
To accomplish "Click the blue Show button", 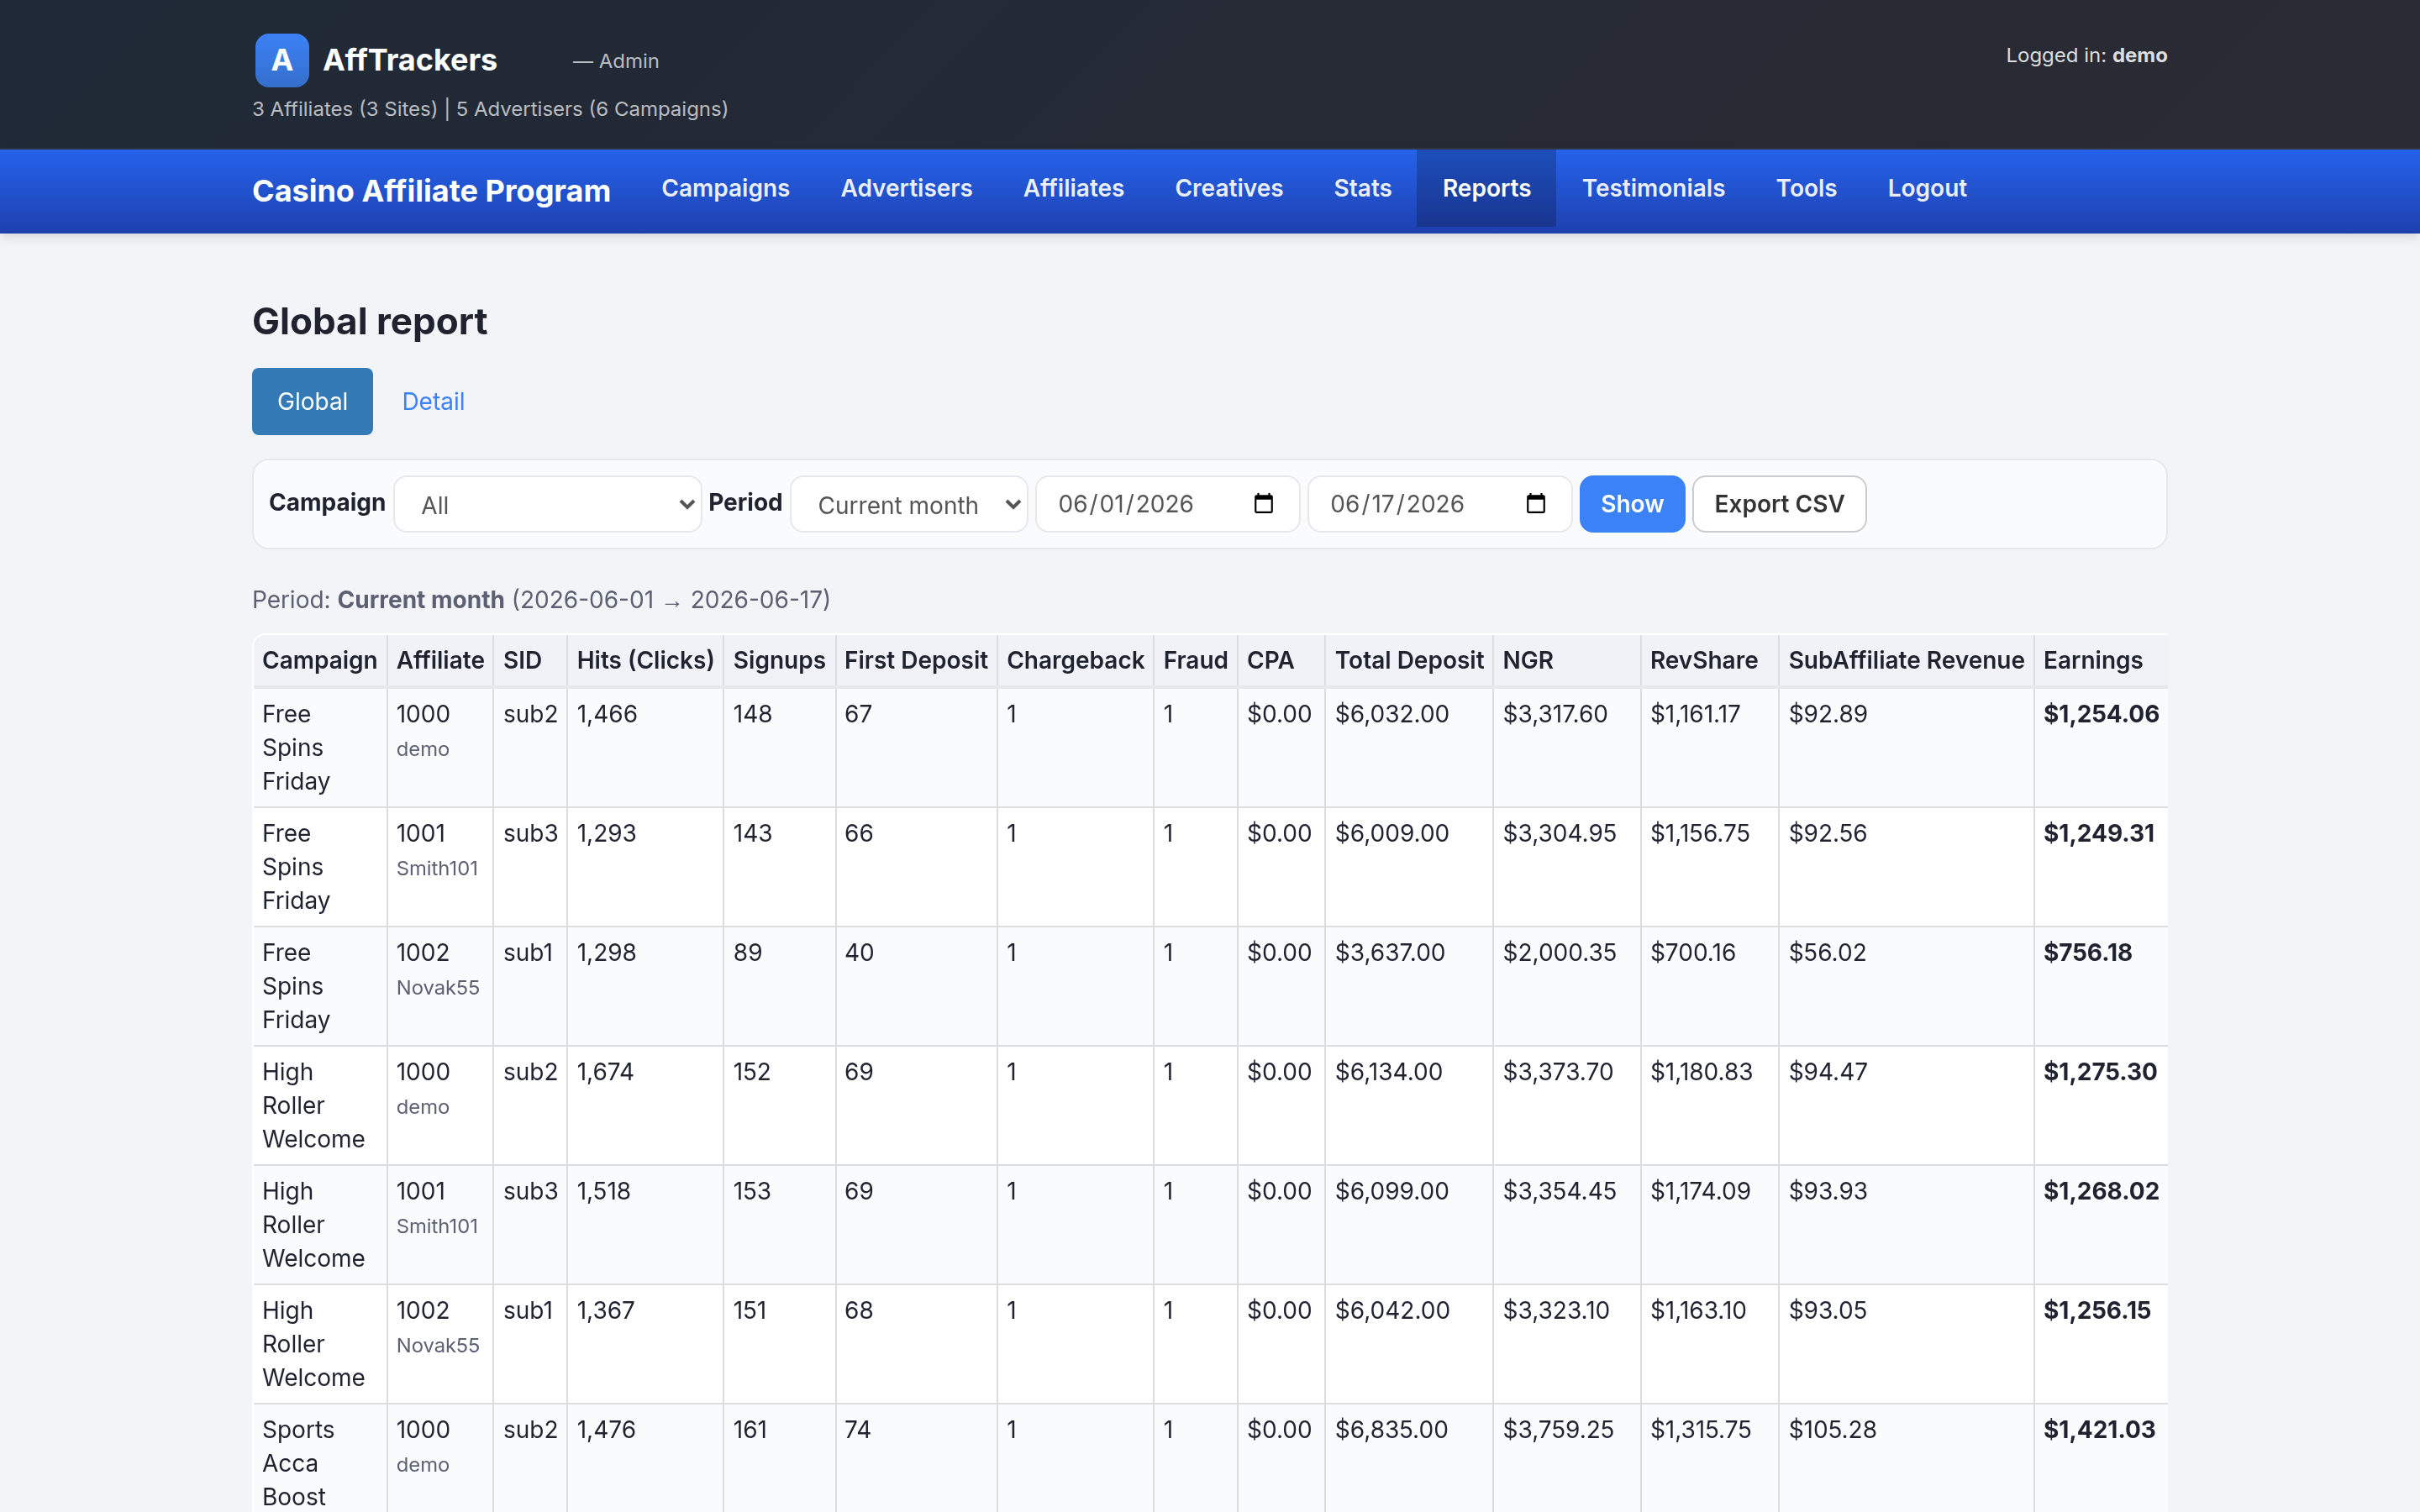I will 1631,504.
